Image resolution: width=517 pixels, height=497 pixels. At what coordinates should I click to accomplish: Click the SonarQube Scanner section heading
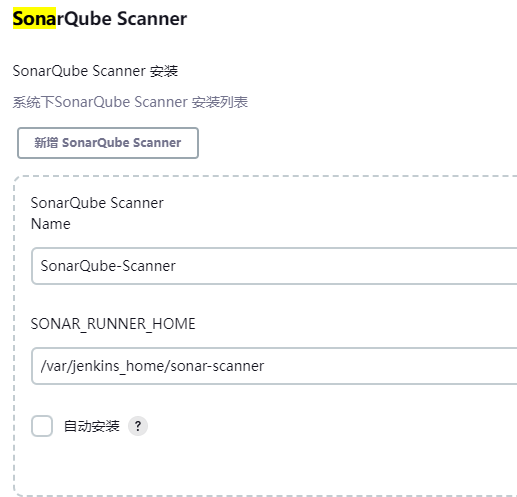(100, 18)
